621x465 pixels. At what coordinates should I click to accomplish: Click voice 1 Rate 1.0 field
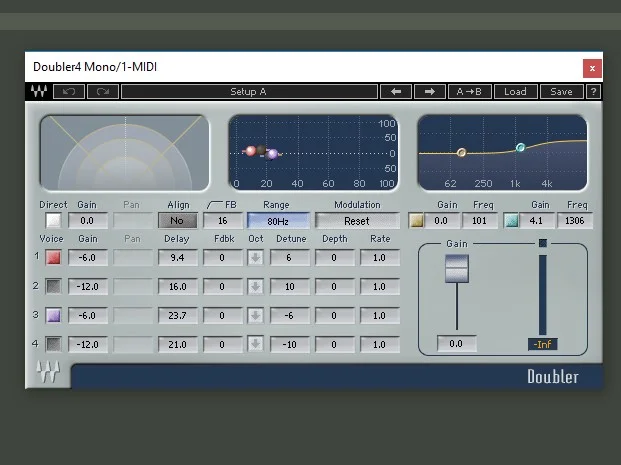[x=379, y=257]
